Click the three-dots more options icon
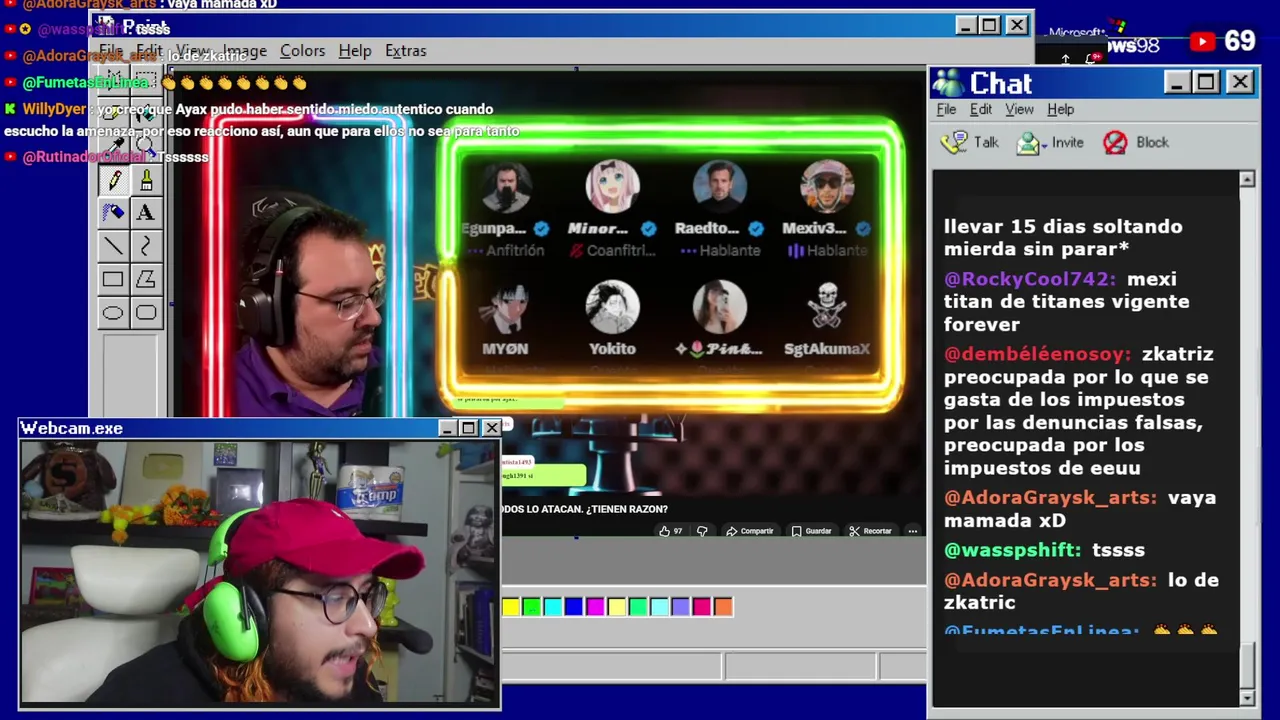This screenshot has height=720, width=1280. (913, 531)
